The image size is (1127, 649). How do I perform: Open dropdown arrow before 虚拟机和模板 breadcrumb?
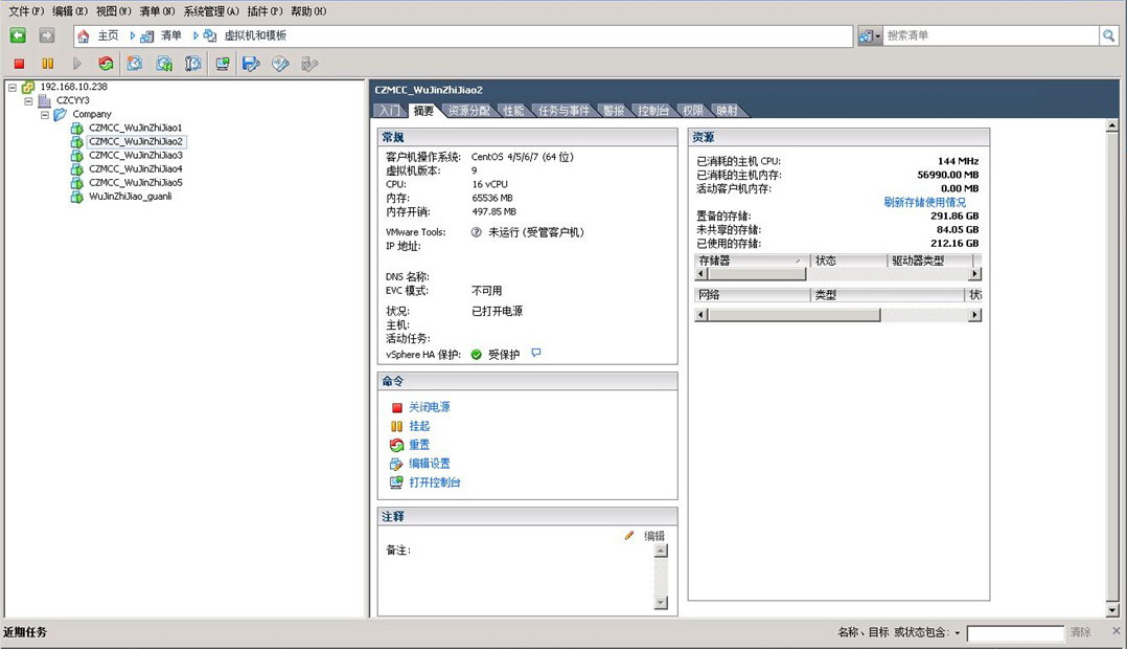[x=195, y=35]
